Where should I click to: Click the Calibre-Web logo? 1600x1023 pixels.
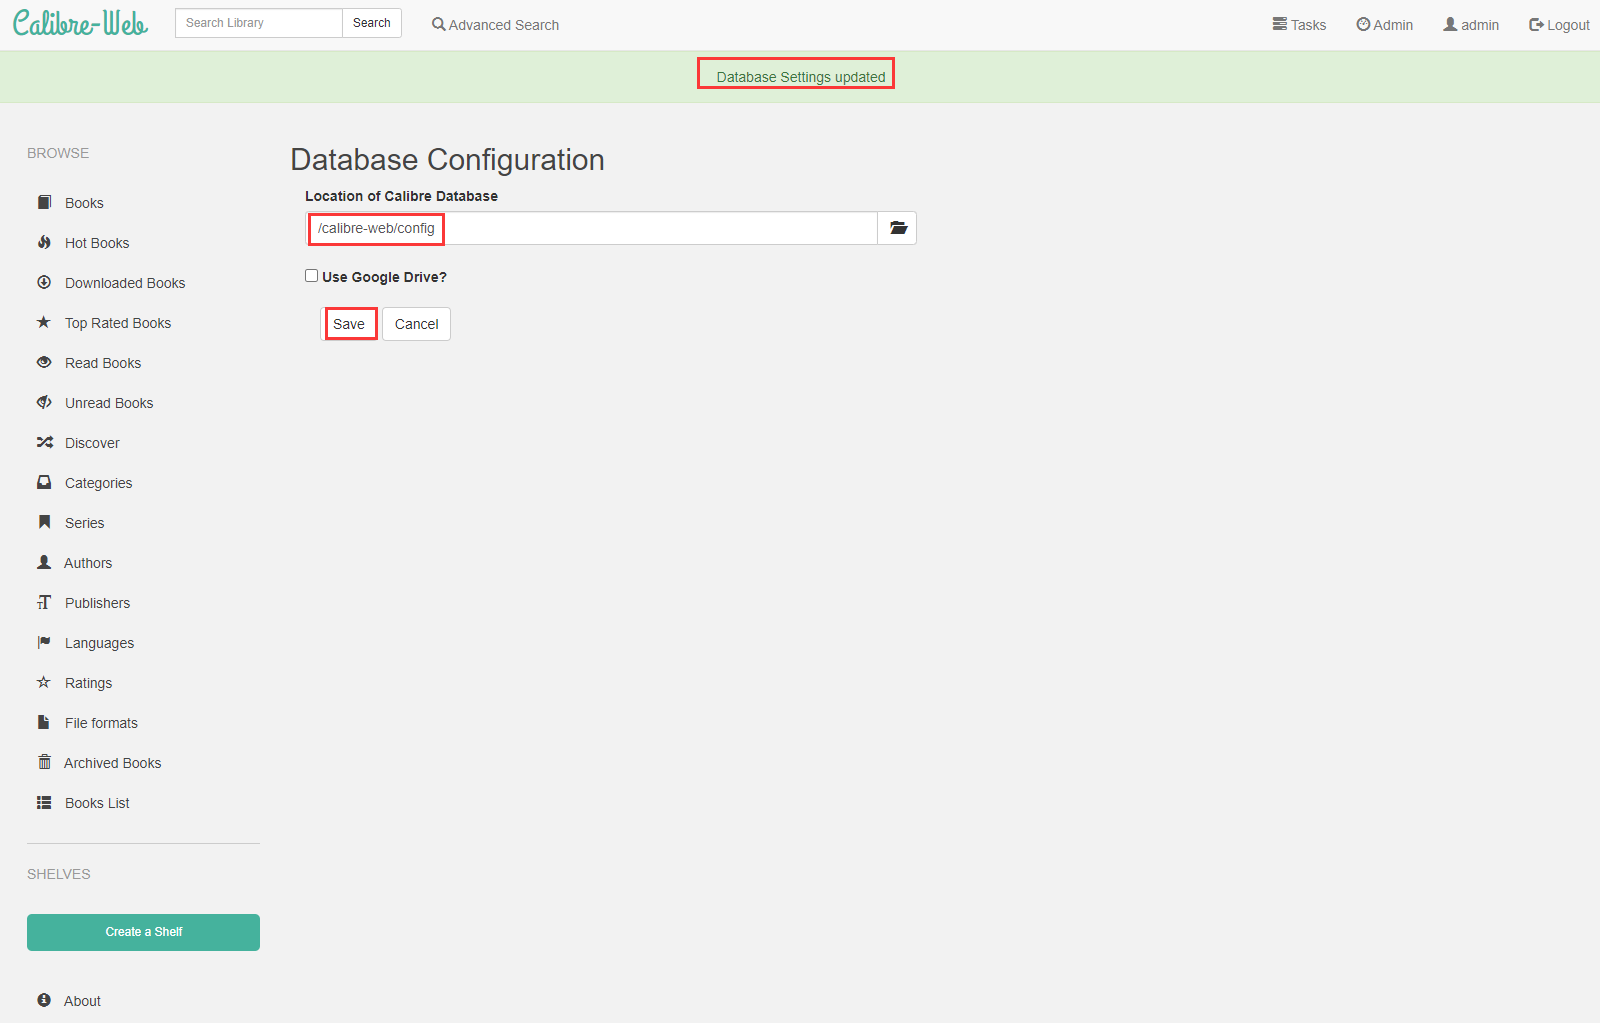(x=80, y=24)
